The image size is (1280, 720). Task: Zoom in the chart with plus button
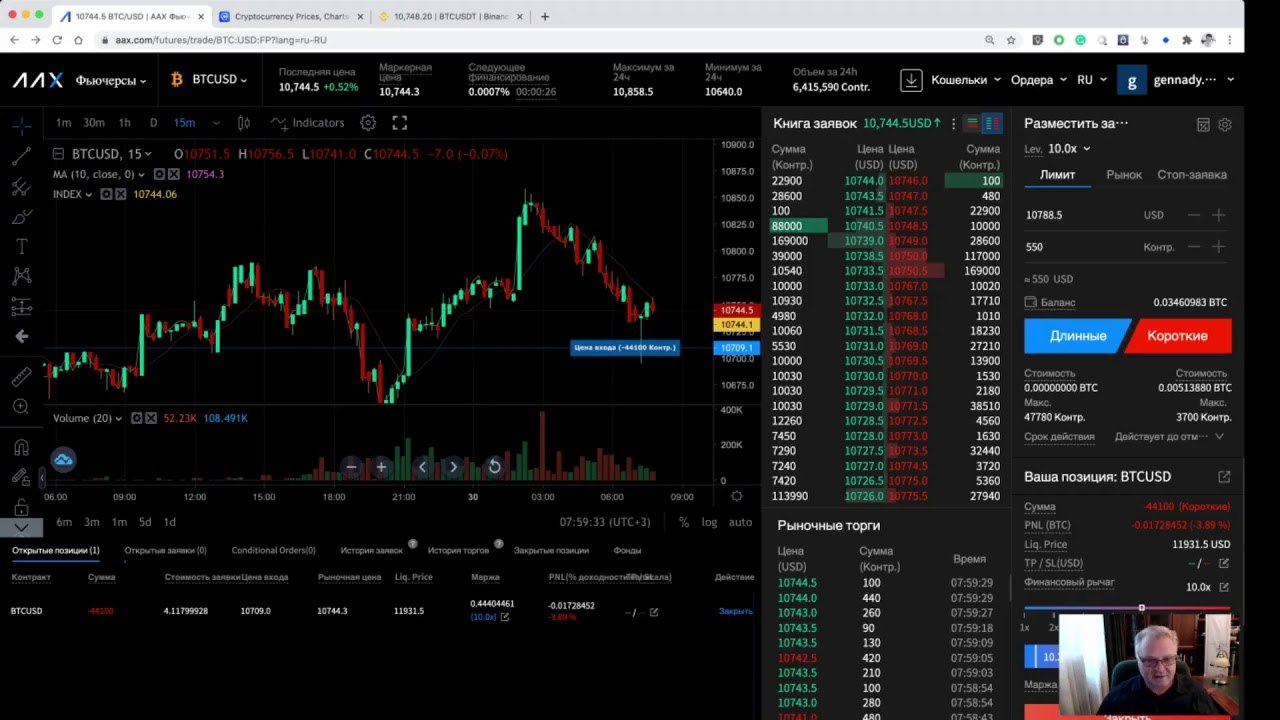click(381, 467)
